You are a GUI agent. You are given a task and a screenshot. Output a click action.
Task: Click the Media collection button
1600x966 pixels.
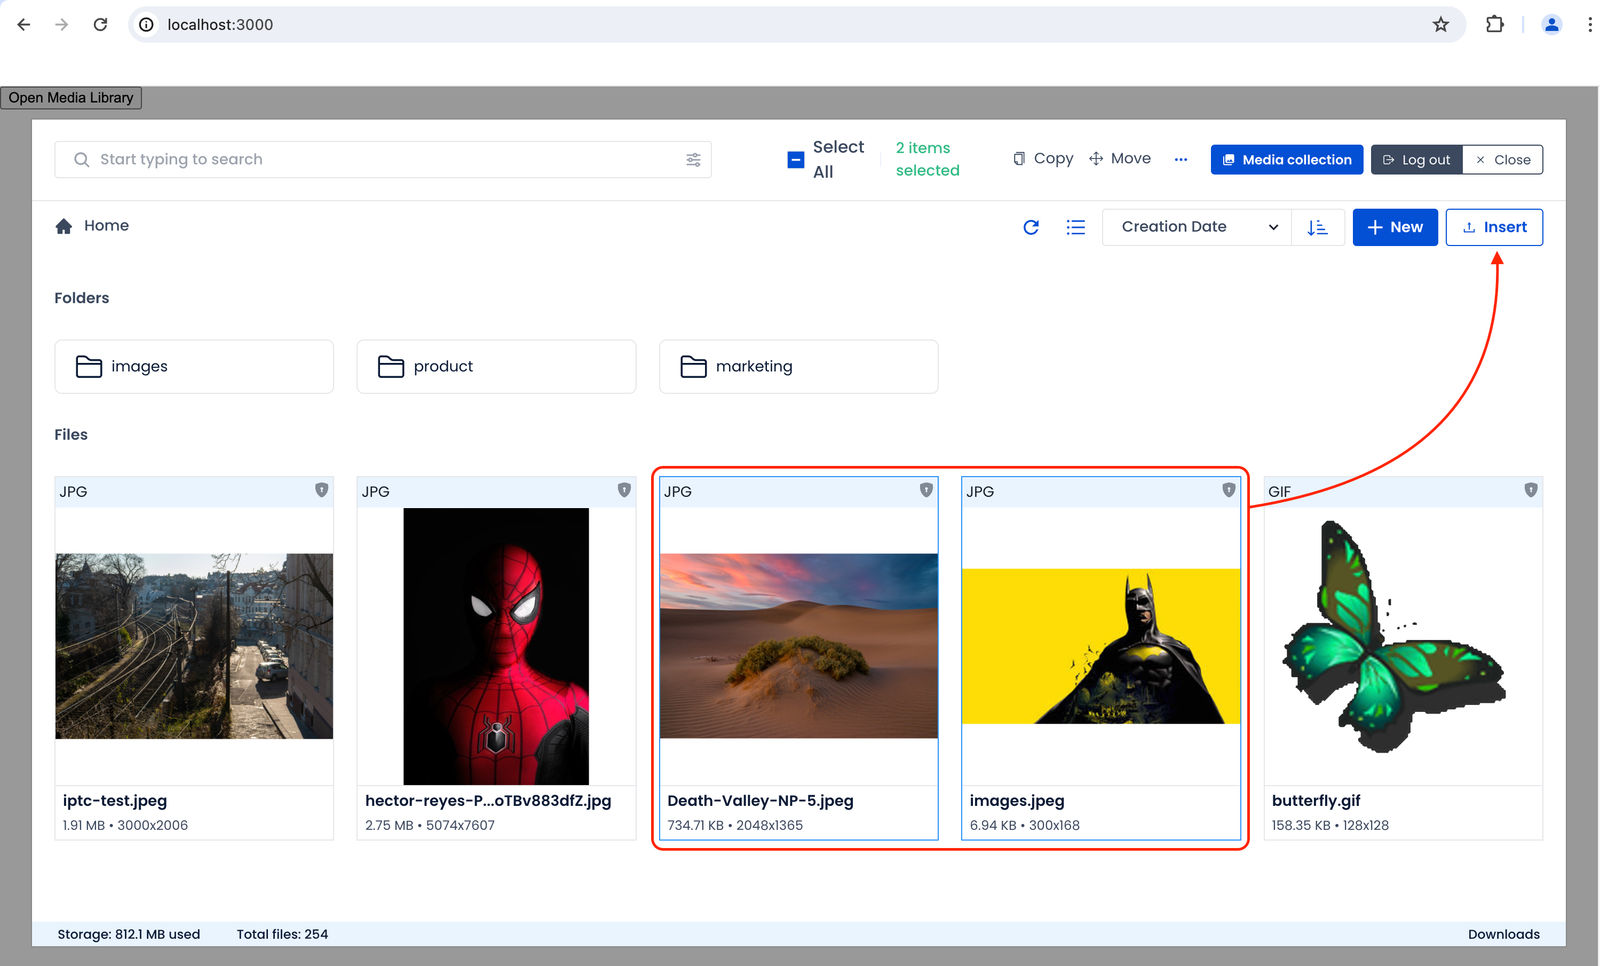[1287, 160]
